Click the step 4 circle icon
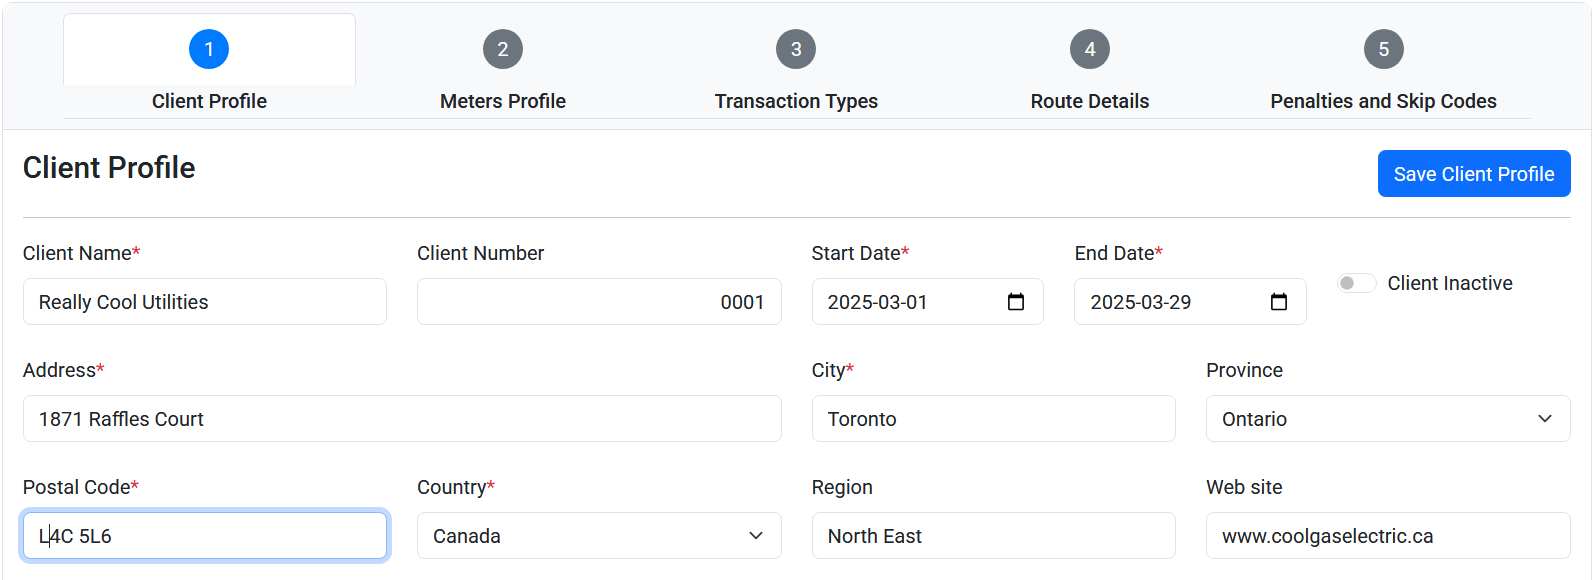 point(1090,49)
